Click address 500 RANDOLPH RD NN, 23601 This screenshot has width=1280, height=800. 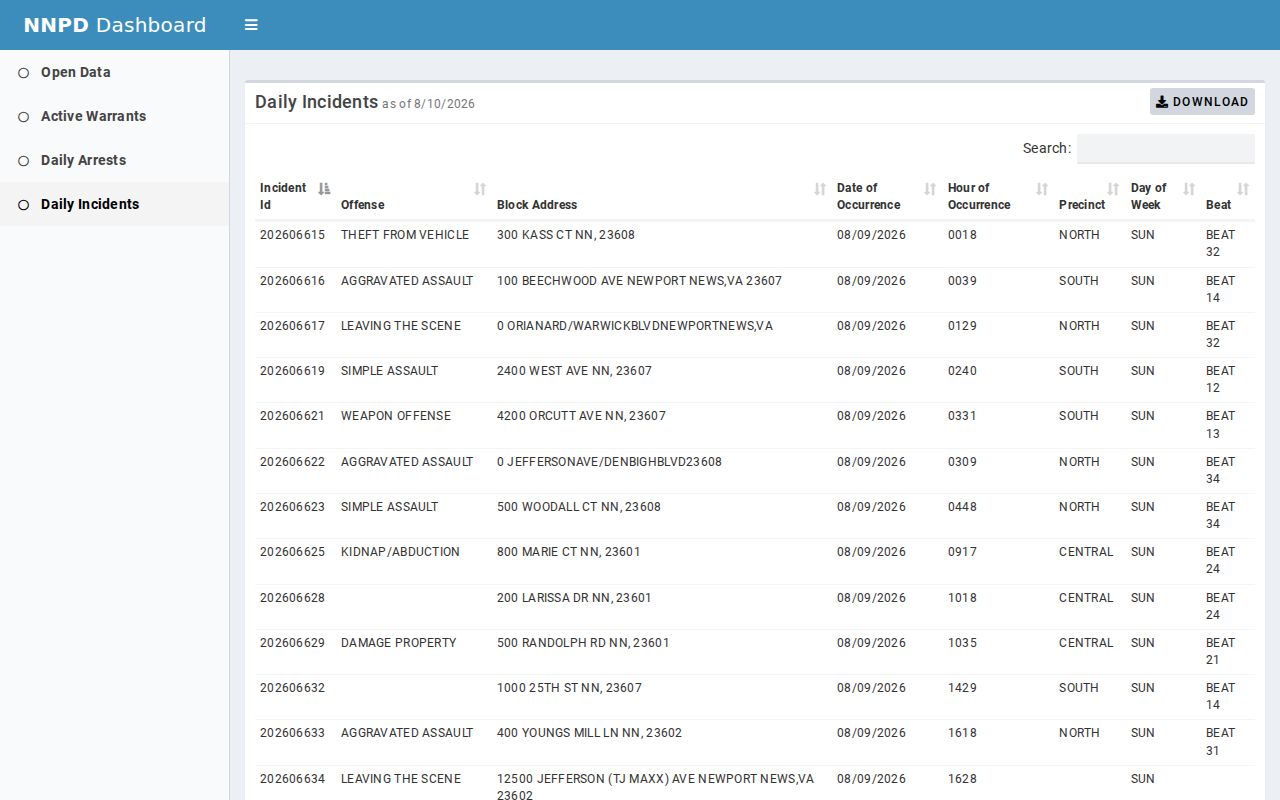(583, 643)
